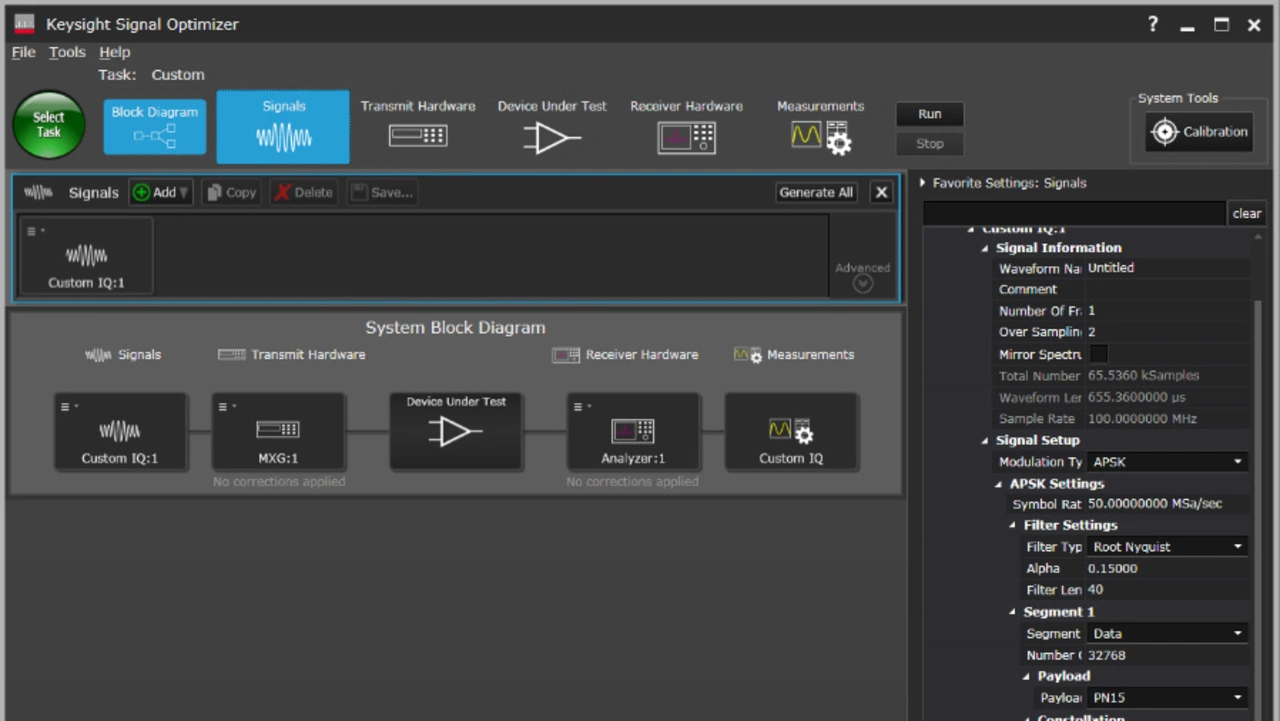1280x721 pixels.
Task: Click Receiver Hardware heading icon in block diagram
Action: pos(566,355)
